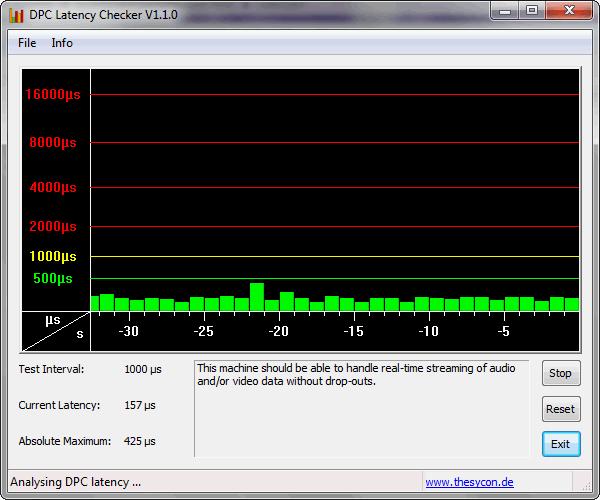The width and height of the screenshot is (600, 500).
Task: Click the 2000µs axis label
Action: tap(53, 226)
